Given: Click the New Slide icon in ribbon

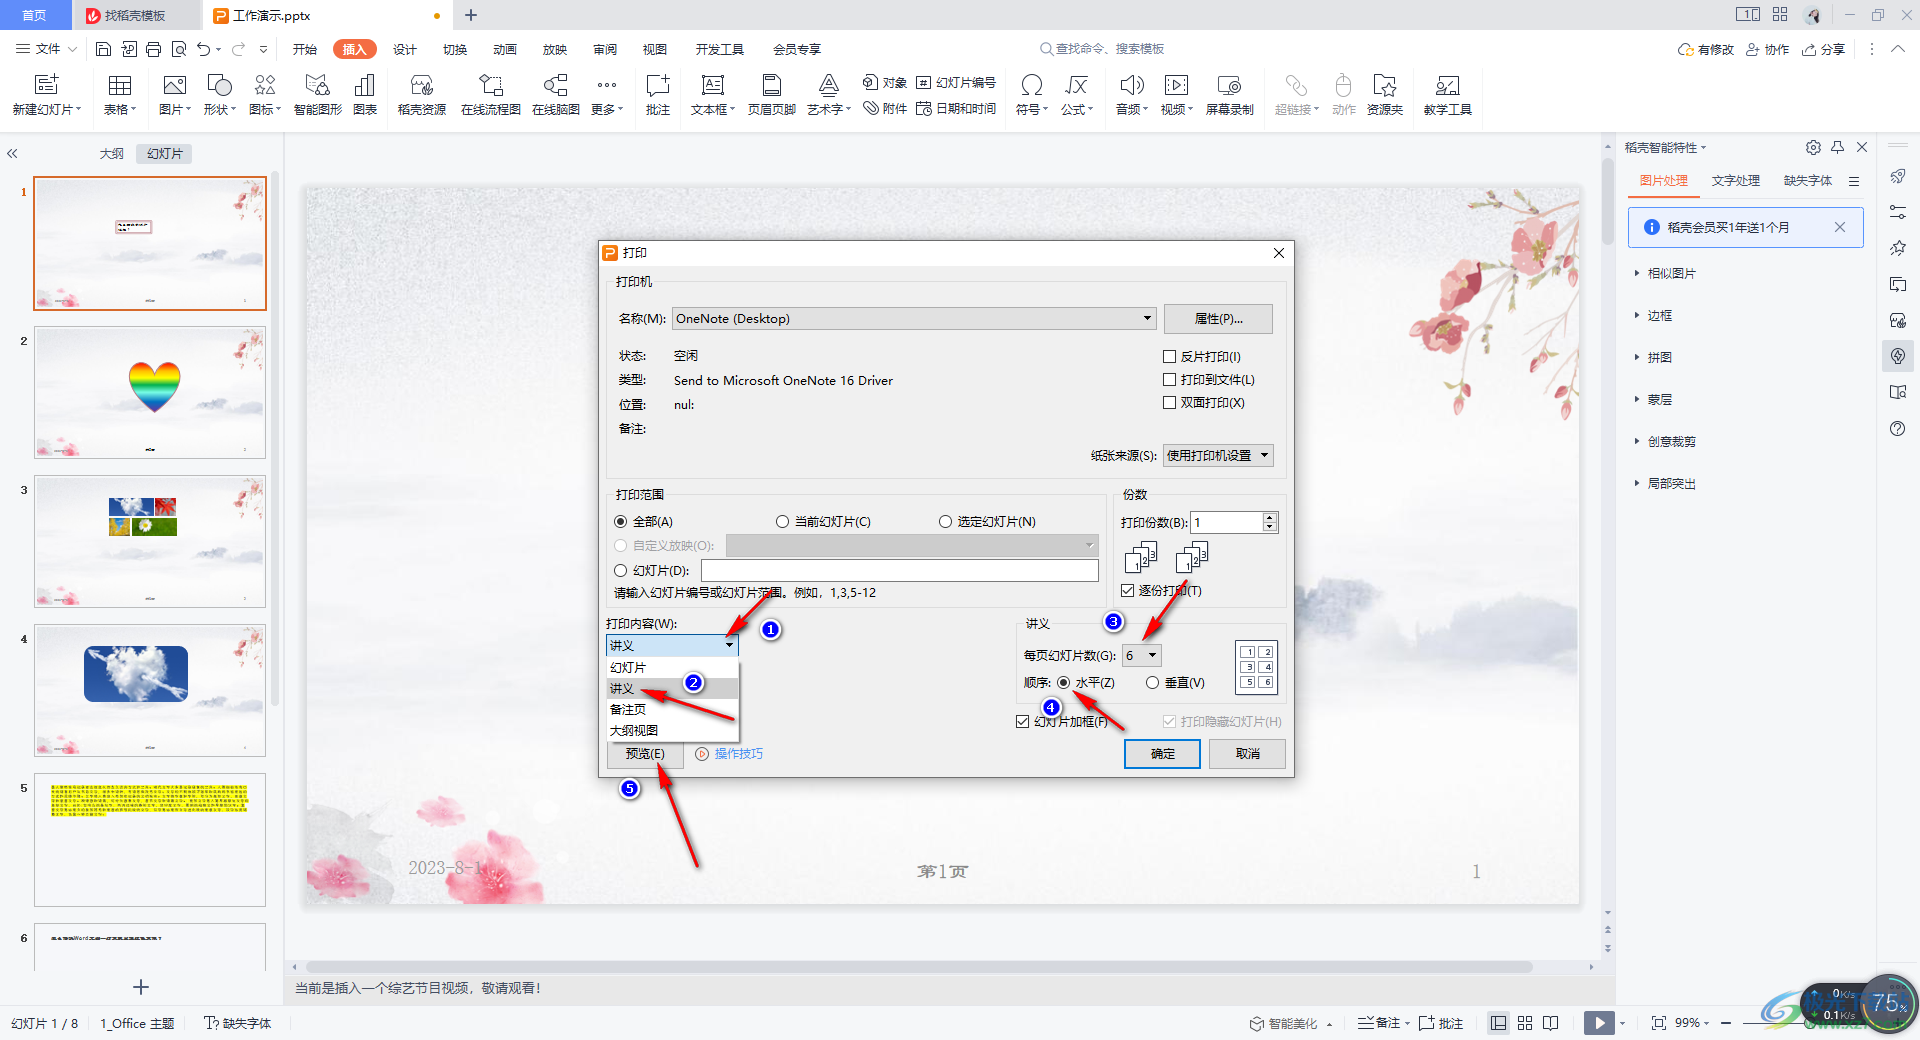Looking at the screenshot, I should click(x=46, y=85).
